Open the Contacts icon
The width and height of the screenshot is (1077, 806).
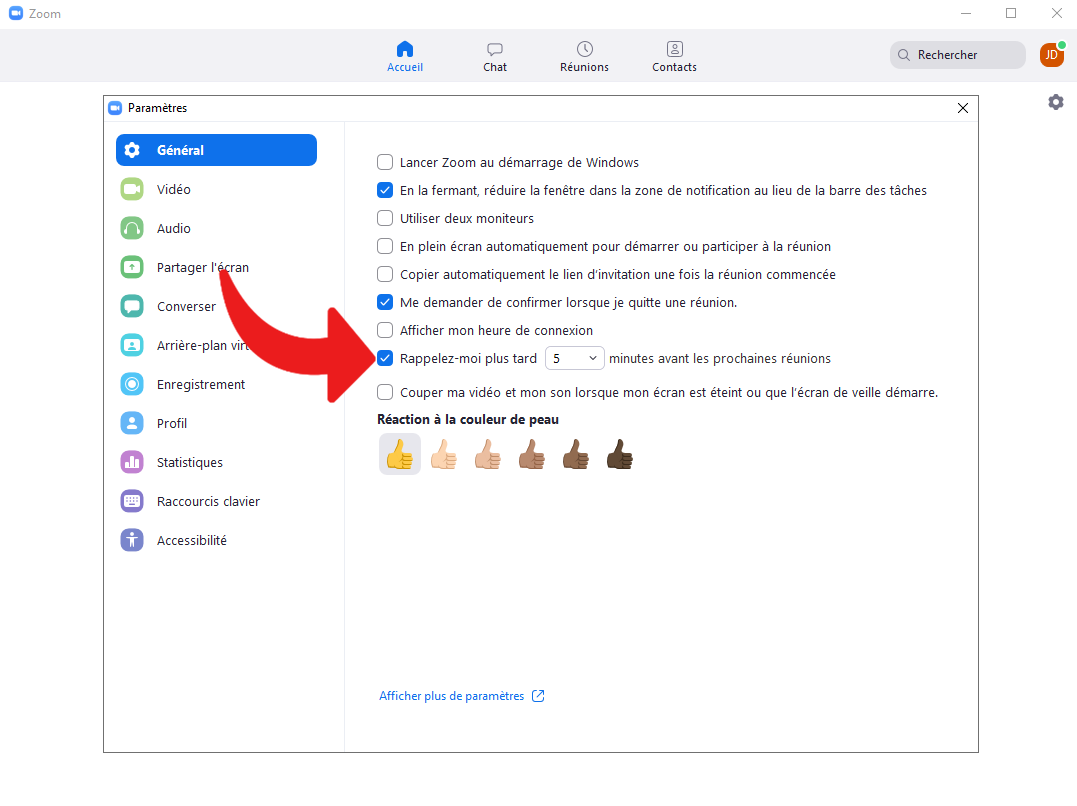tap(674, 49)
